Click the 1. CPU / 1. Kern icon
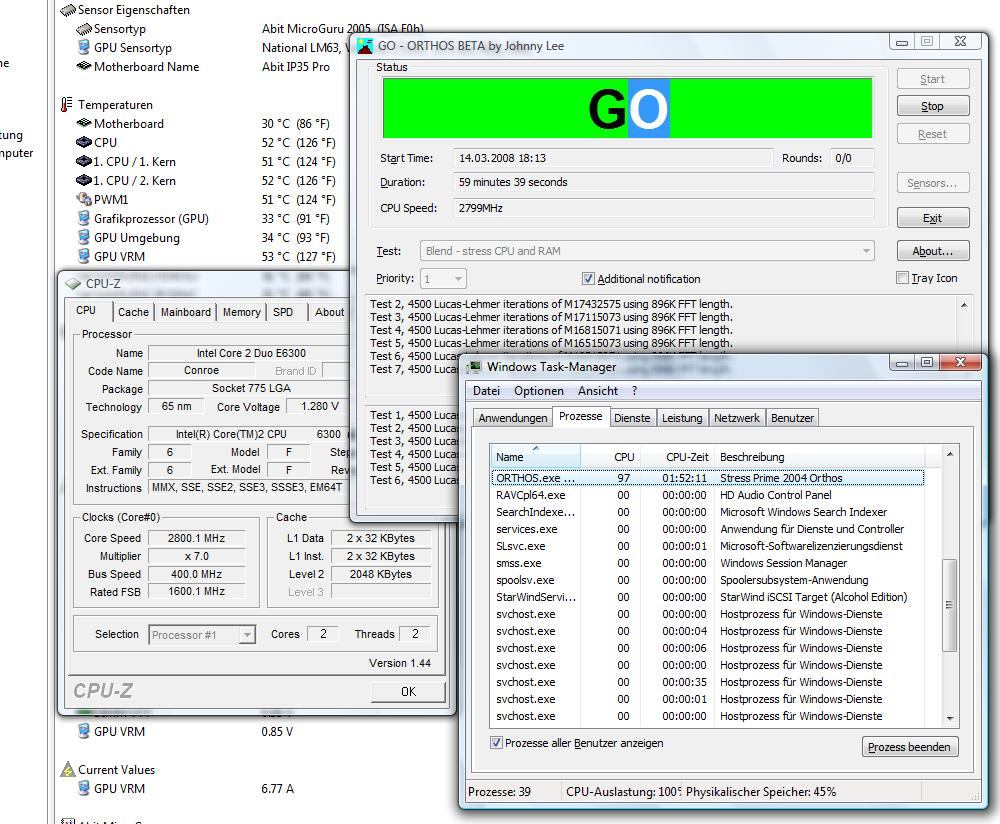The width and height of the screenshot is (1000, 824). pos(84,161)
